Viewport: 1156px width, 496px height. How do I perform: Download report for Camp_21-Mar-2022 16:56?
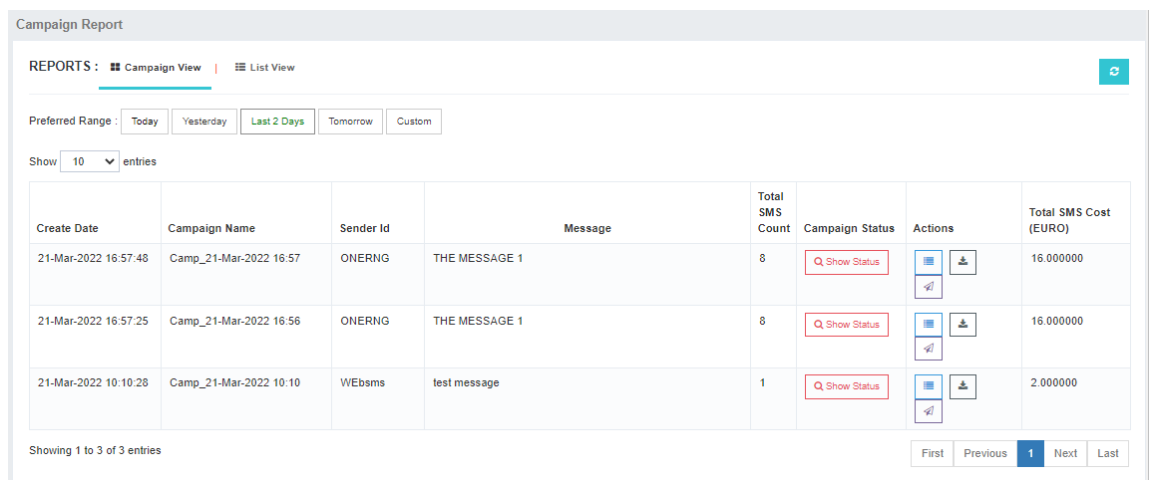pos(962,324)
